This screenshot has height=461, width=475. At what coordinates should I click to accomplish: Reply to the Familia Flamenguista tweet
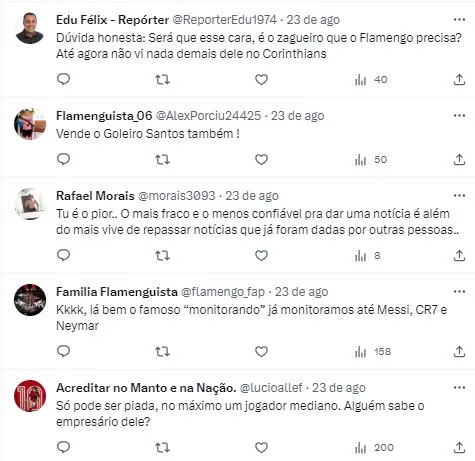[x=63, y=351]
